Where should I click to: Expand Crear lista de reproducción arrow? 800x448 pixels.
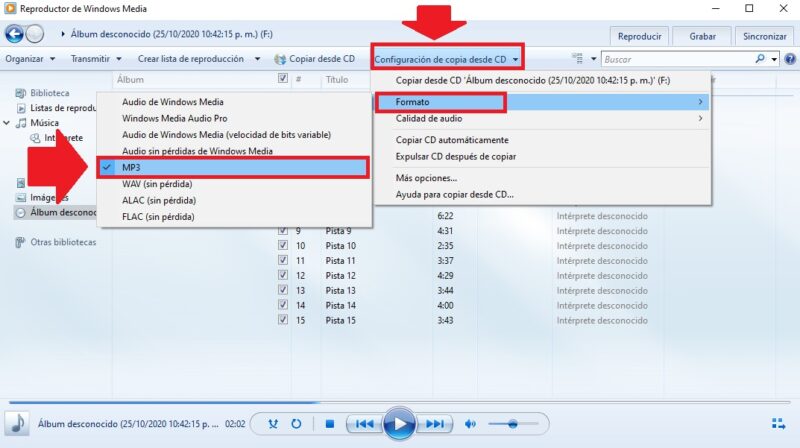258,59
